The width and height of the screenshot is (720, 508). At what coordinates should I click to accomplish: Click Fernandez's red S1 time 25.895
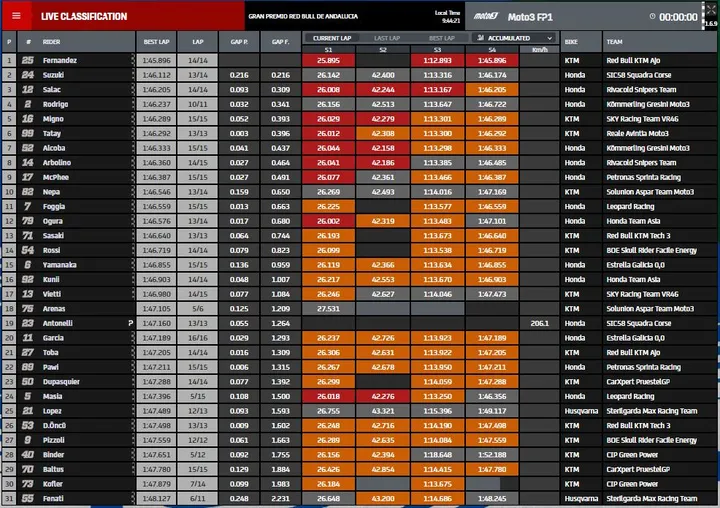[x=328, y=60]
